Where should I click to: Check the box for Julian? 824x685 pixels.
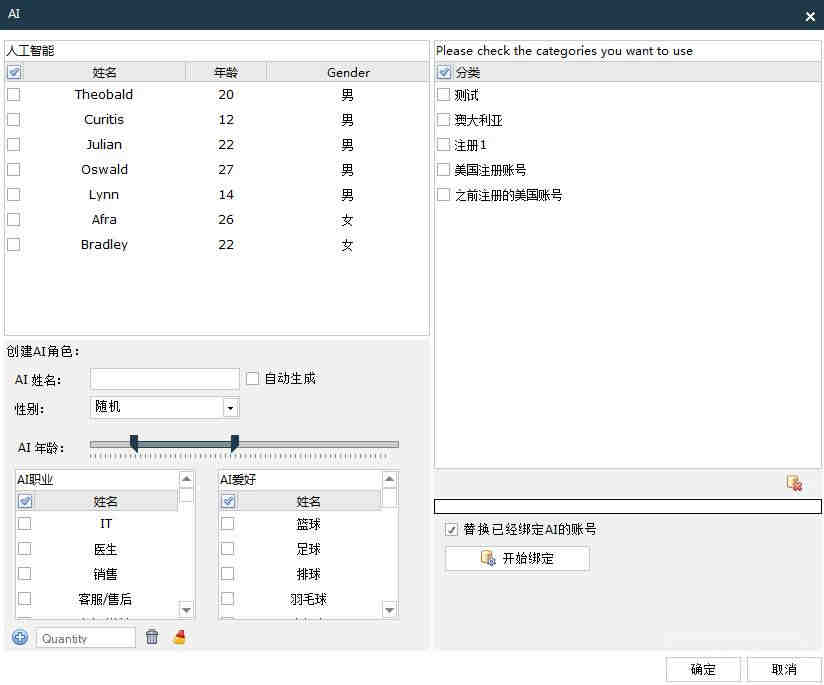[x=14, y=145]
